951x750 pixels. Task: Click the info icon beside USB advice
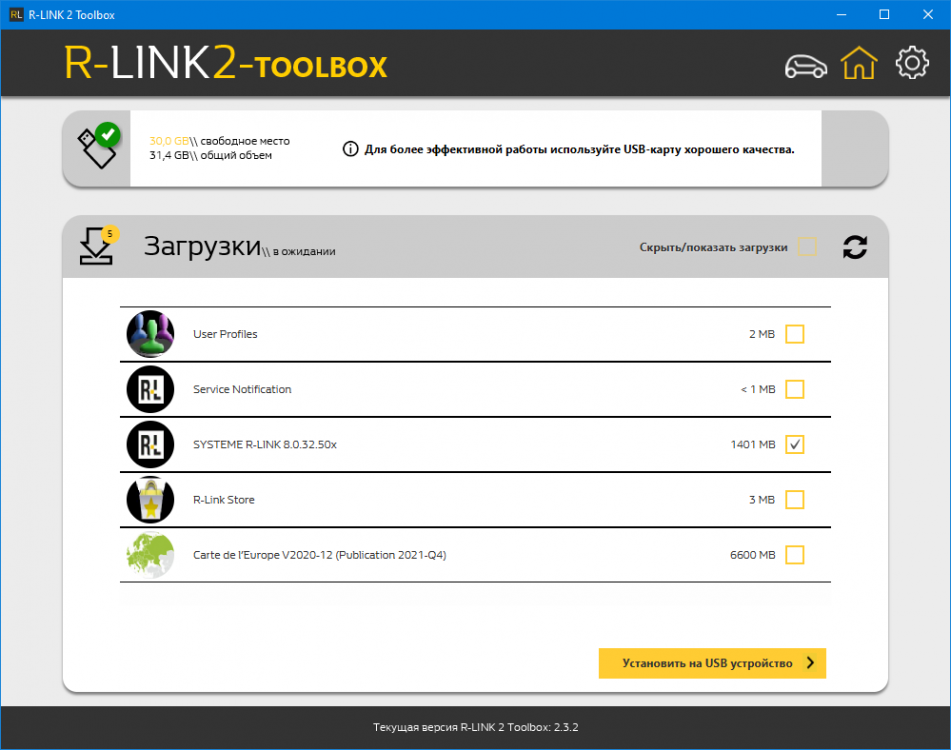click(351, 149)
